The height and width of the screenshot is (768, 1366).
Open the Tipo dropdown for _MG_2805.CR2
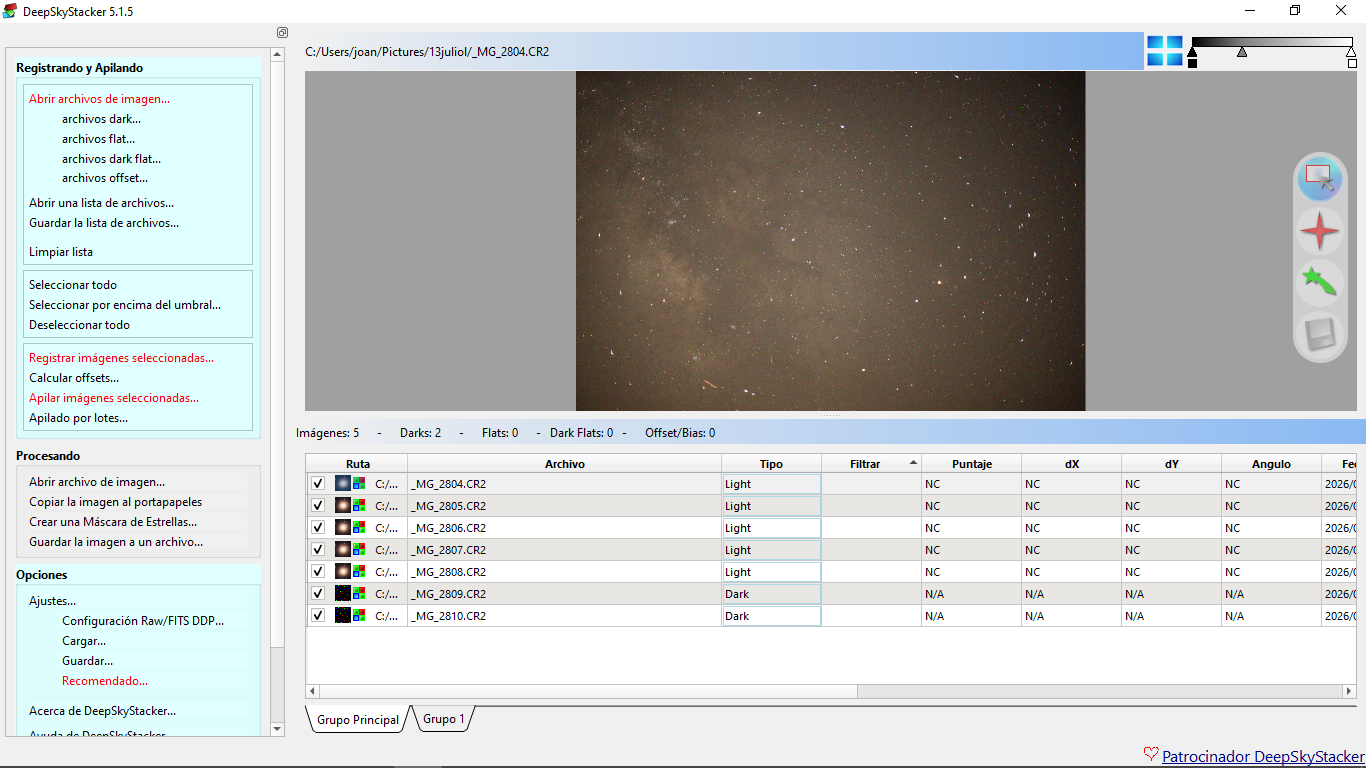pyautogui.click(x=771, y=506)
